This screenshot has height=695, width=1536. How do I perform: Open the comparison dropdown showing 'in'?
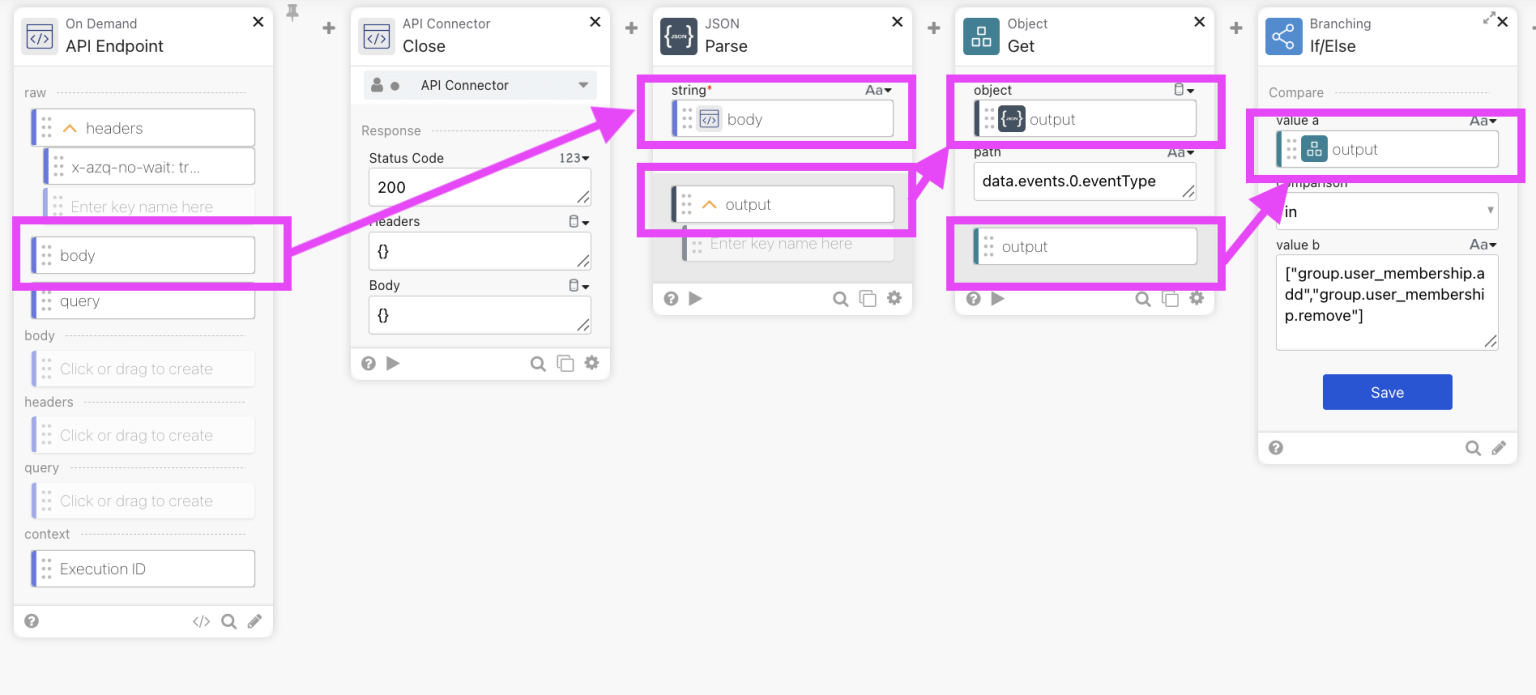click(1387, 211)
